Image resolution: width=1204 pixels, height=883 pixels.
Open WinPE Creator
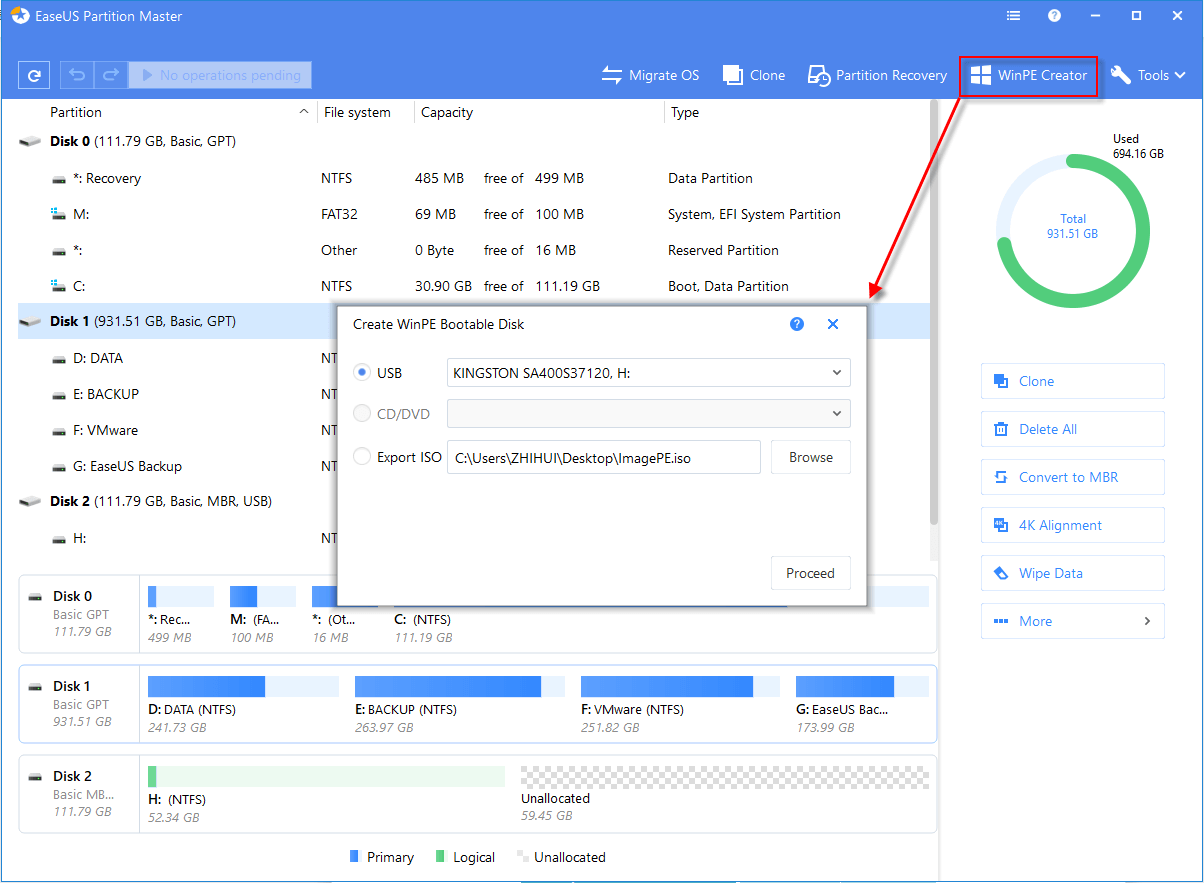pos(1029,75)
